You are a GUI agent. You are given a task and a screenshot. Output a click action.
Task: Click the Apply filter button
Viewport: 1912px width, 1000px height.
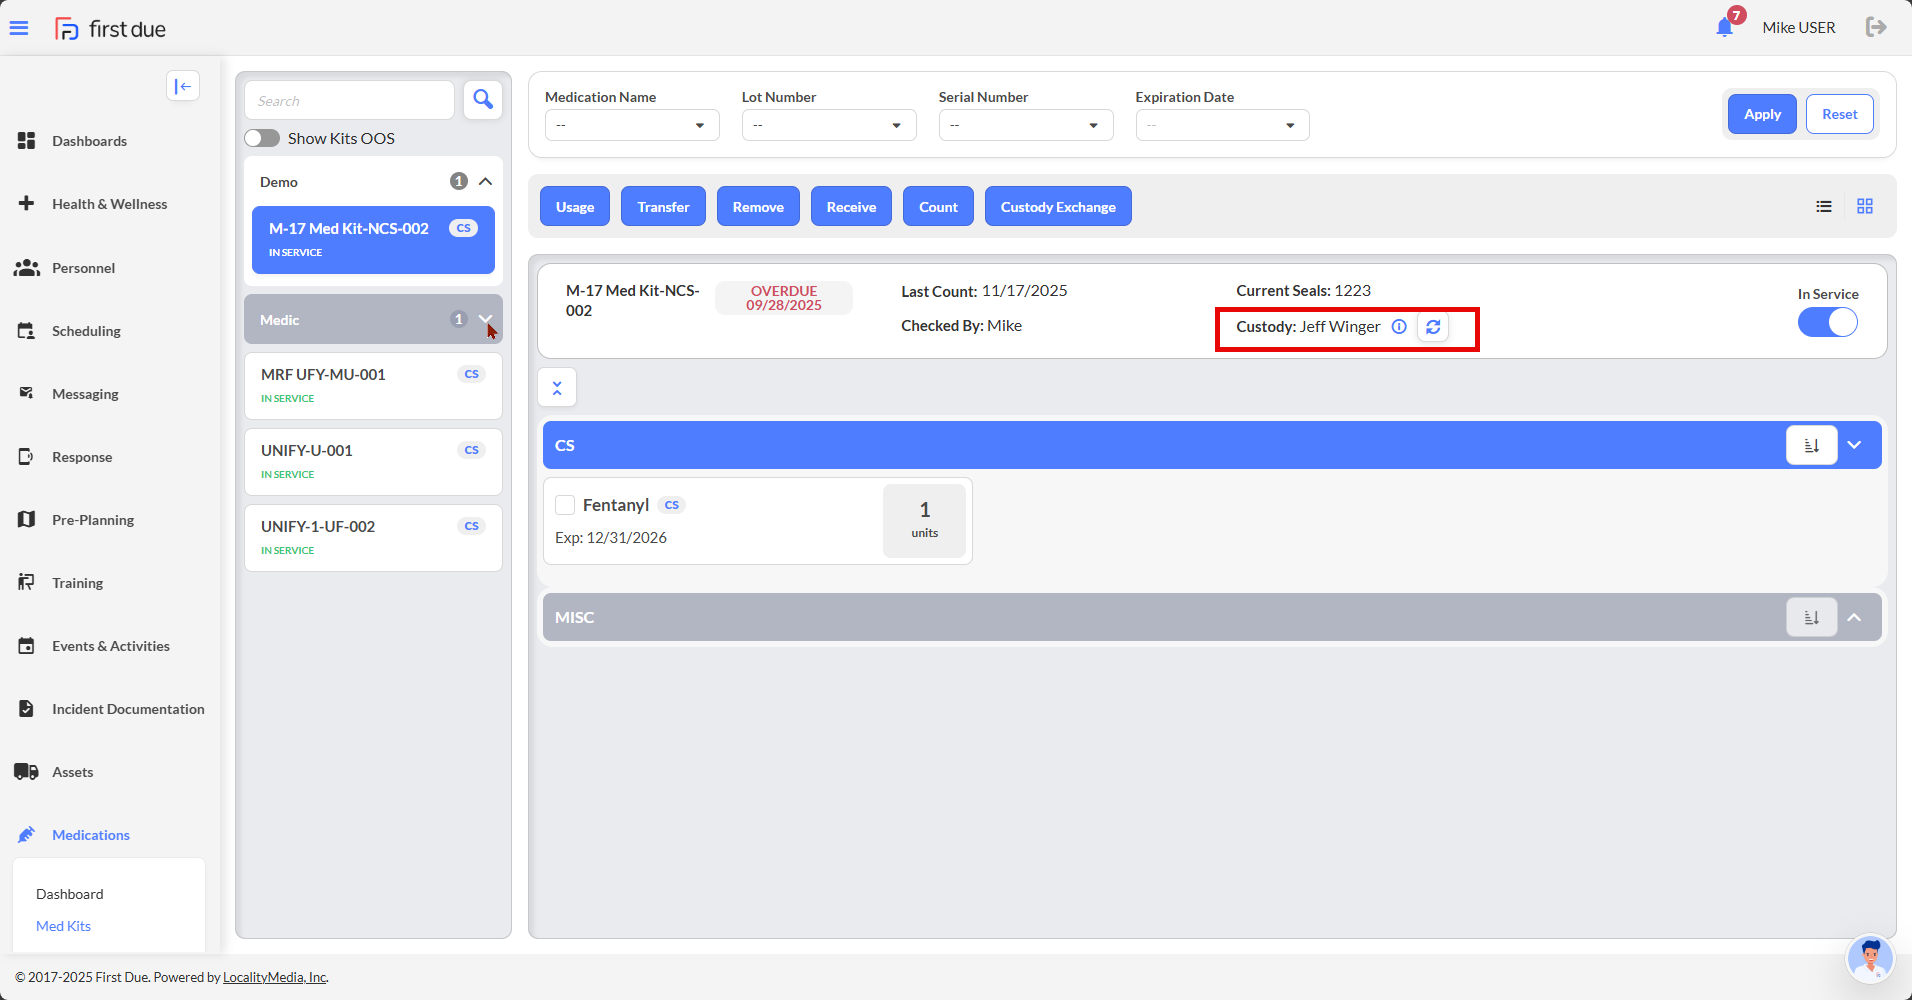1761,114
